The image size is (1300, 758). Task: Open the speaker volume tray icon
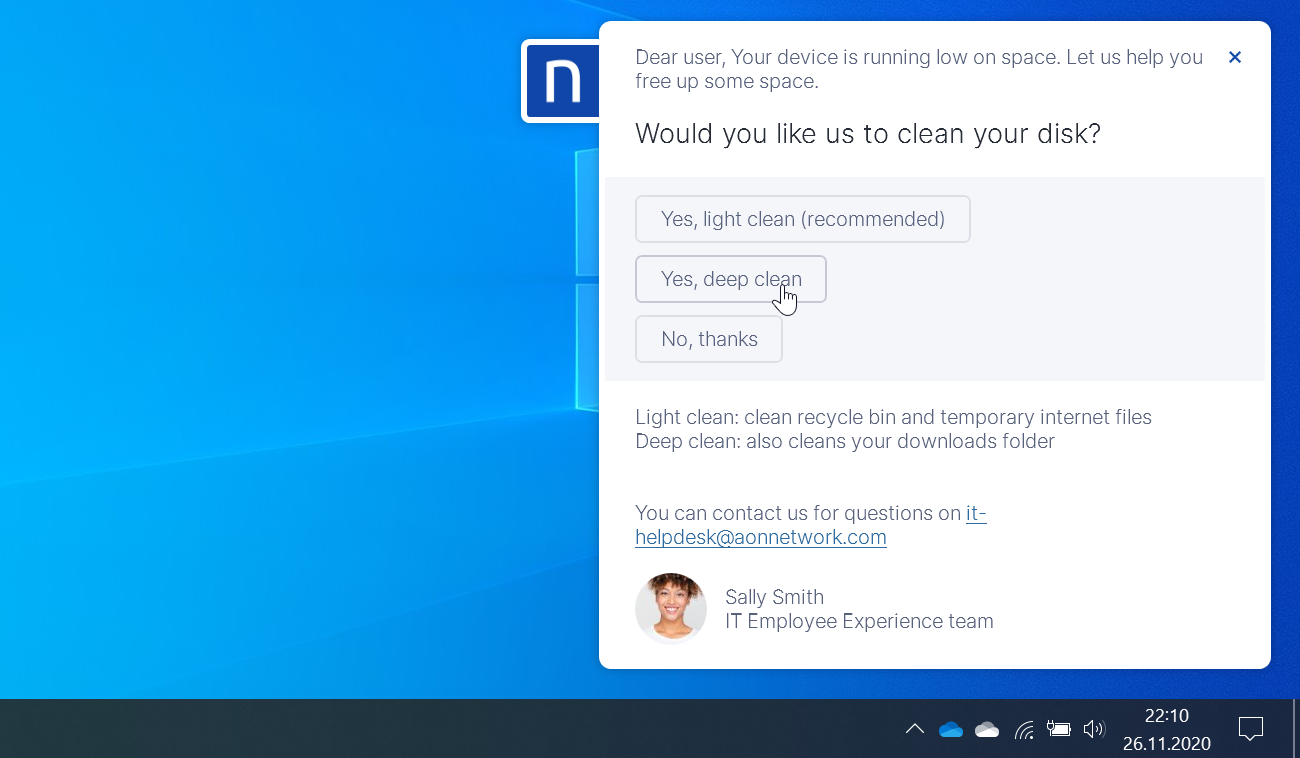[1094, 729]
